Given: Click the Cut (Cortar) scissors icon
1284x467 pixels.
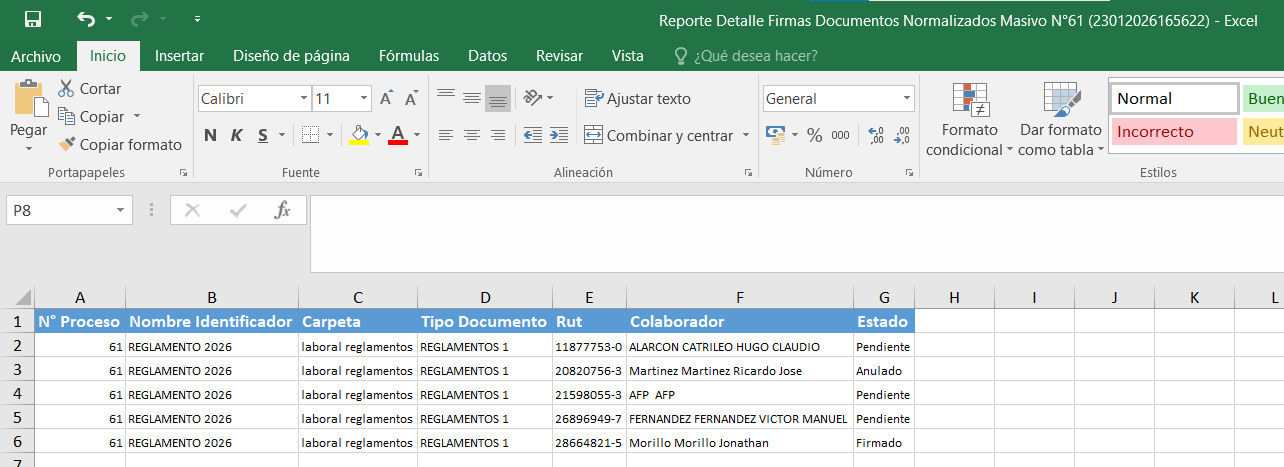Looking at the screenshot, I should (x=67, y=88).
